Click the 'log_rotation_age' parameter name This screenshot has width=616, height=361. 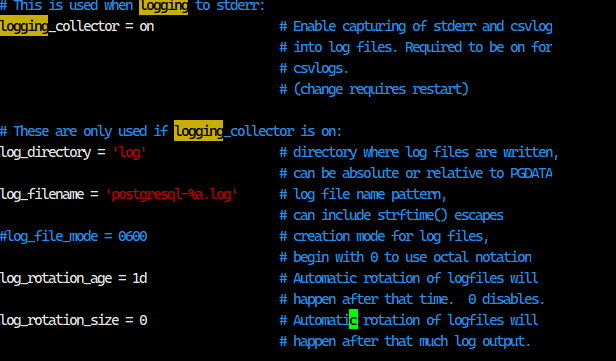point(56,279)
